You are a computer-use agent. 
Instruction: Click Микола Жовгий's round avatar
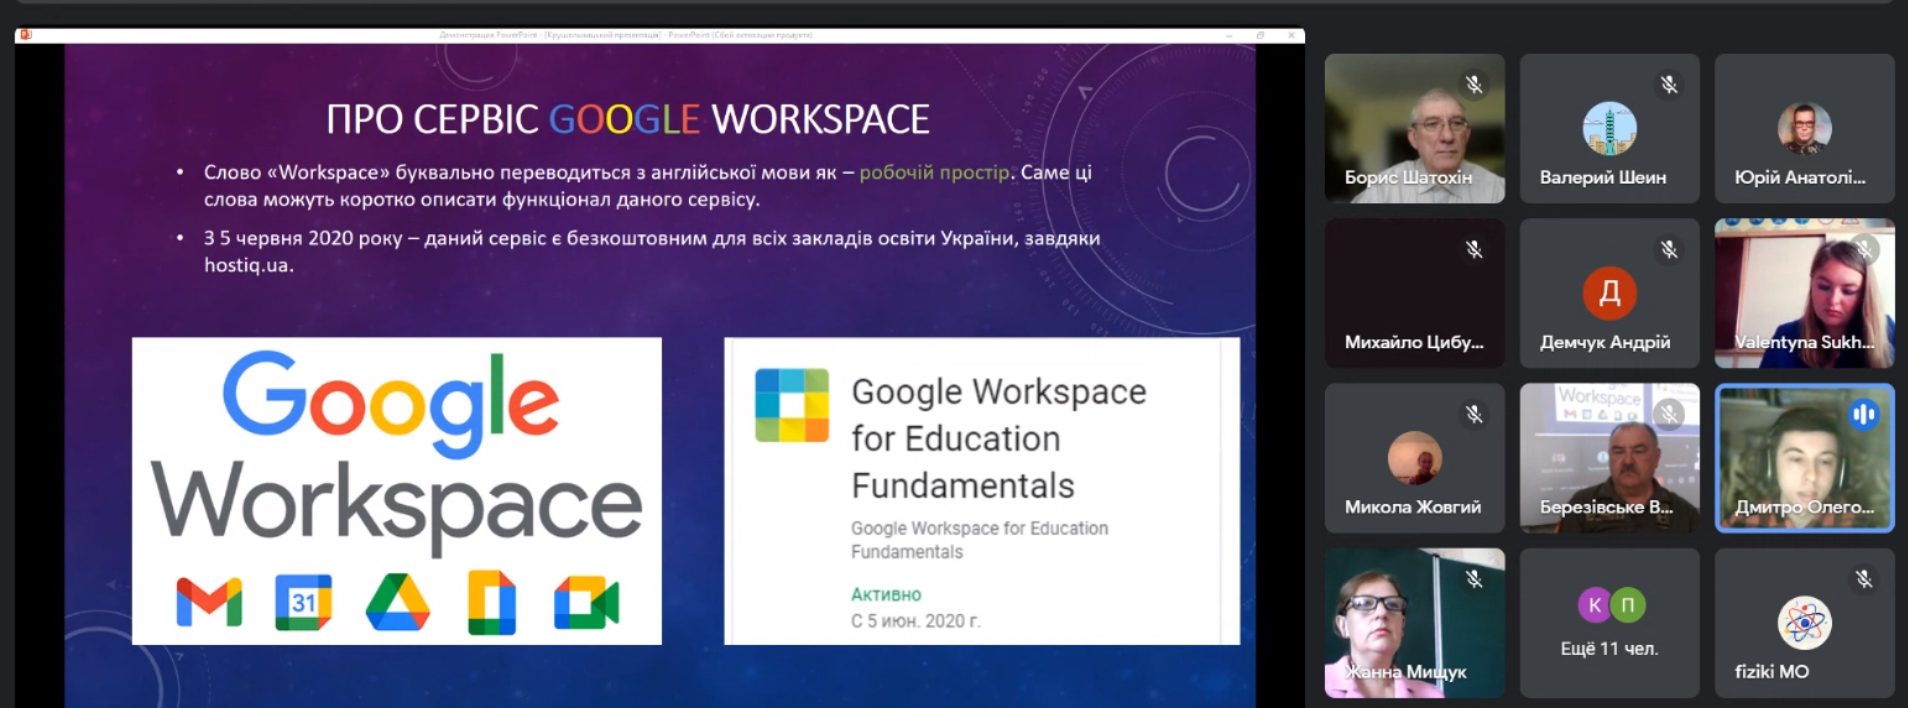[1414, 458]
